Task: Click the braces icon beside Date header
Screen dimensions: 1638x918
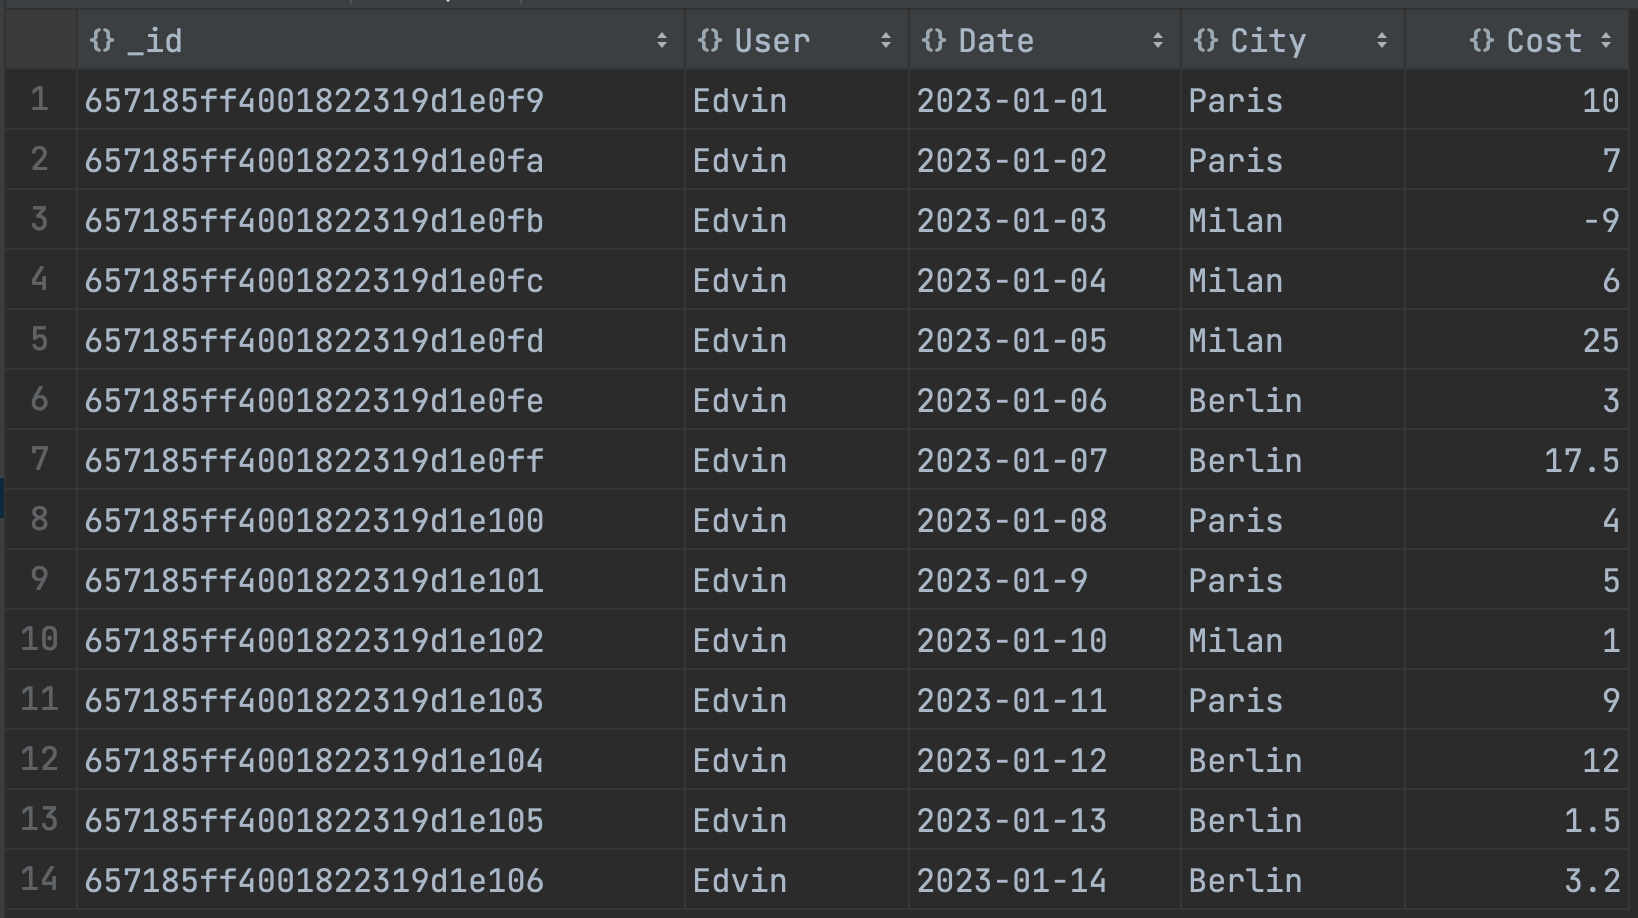Action: [x=934, y=41]
